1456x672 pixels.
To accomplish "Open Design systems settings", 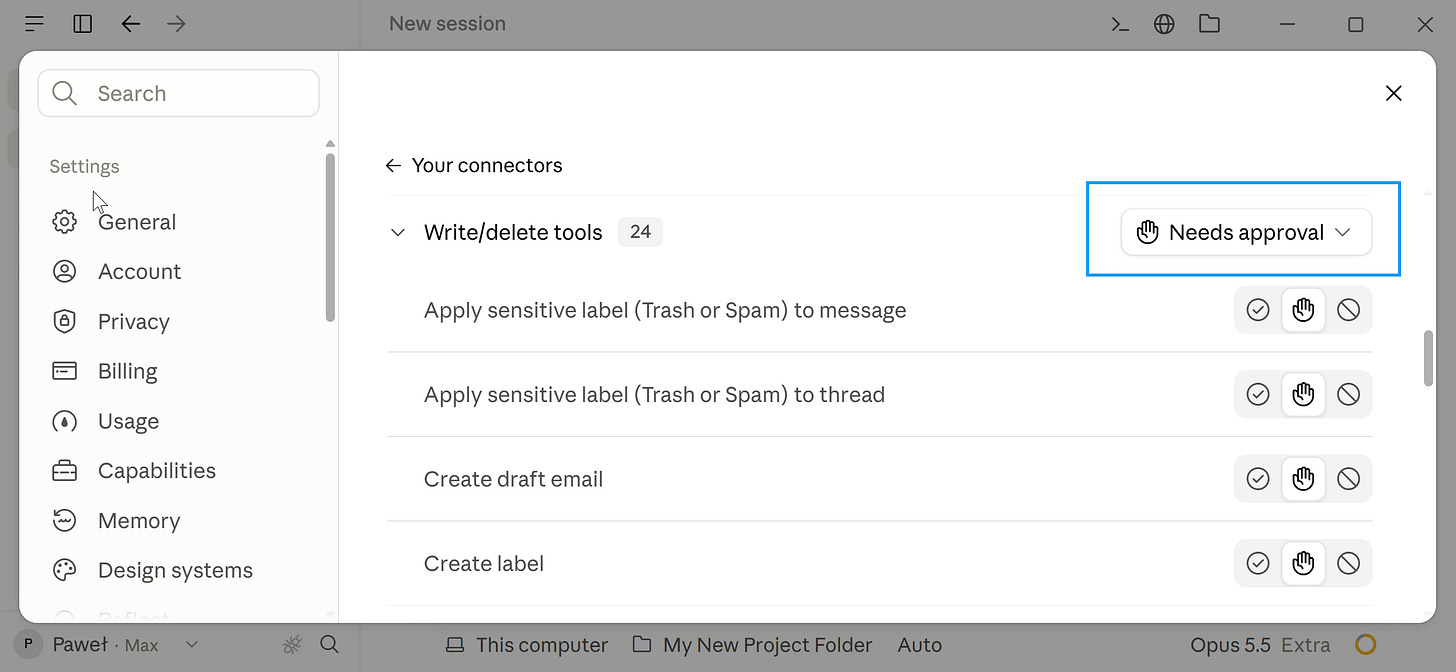I will (x=178, y=570).
